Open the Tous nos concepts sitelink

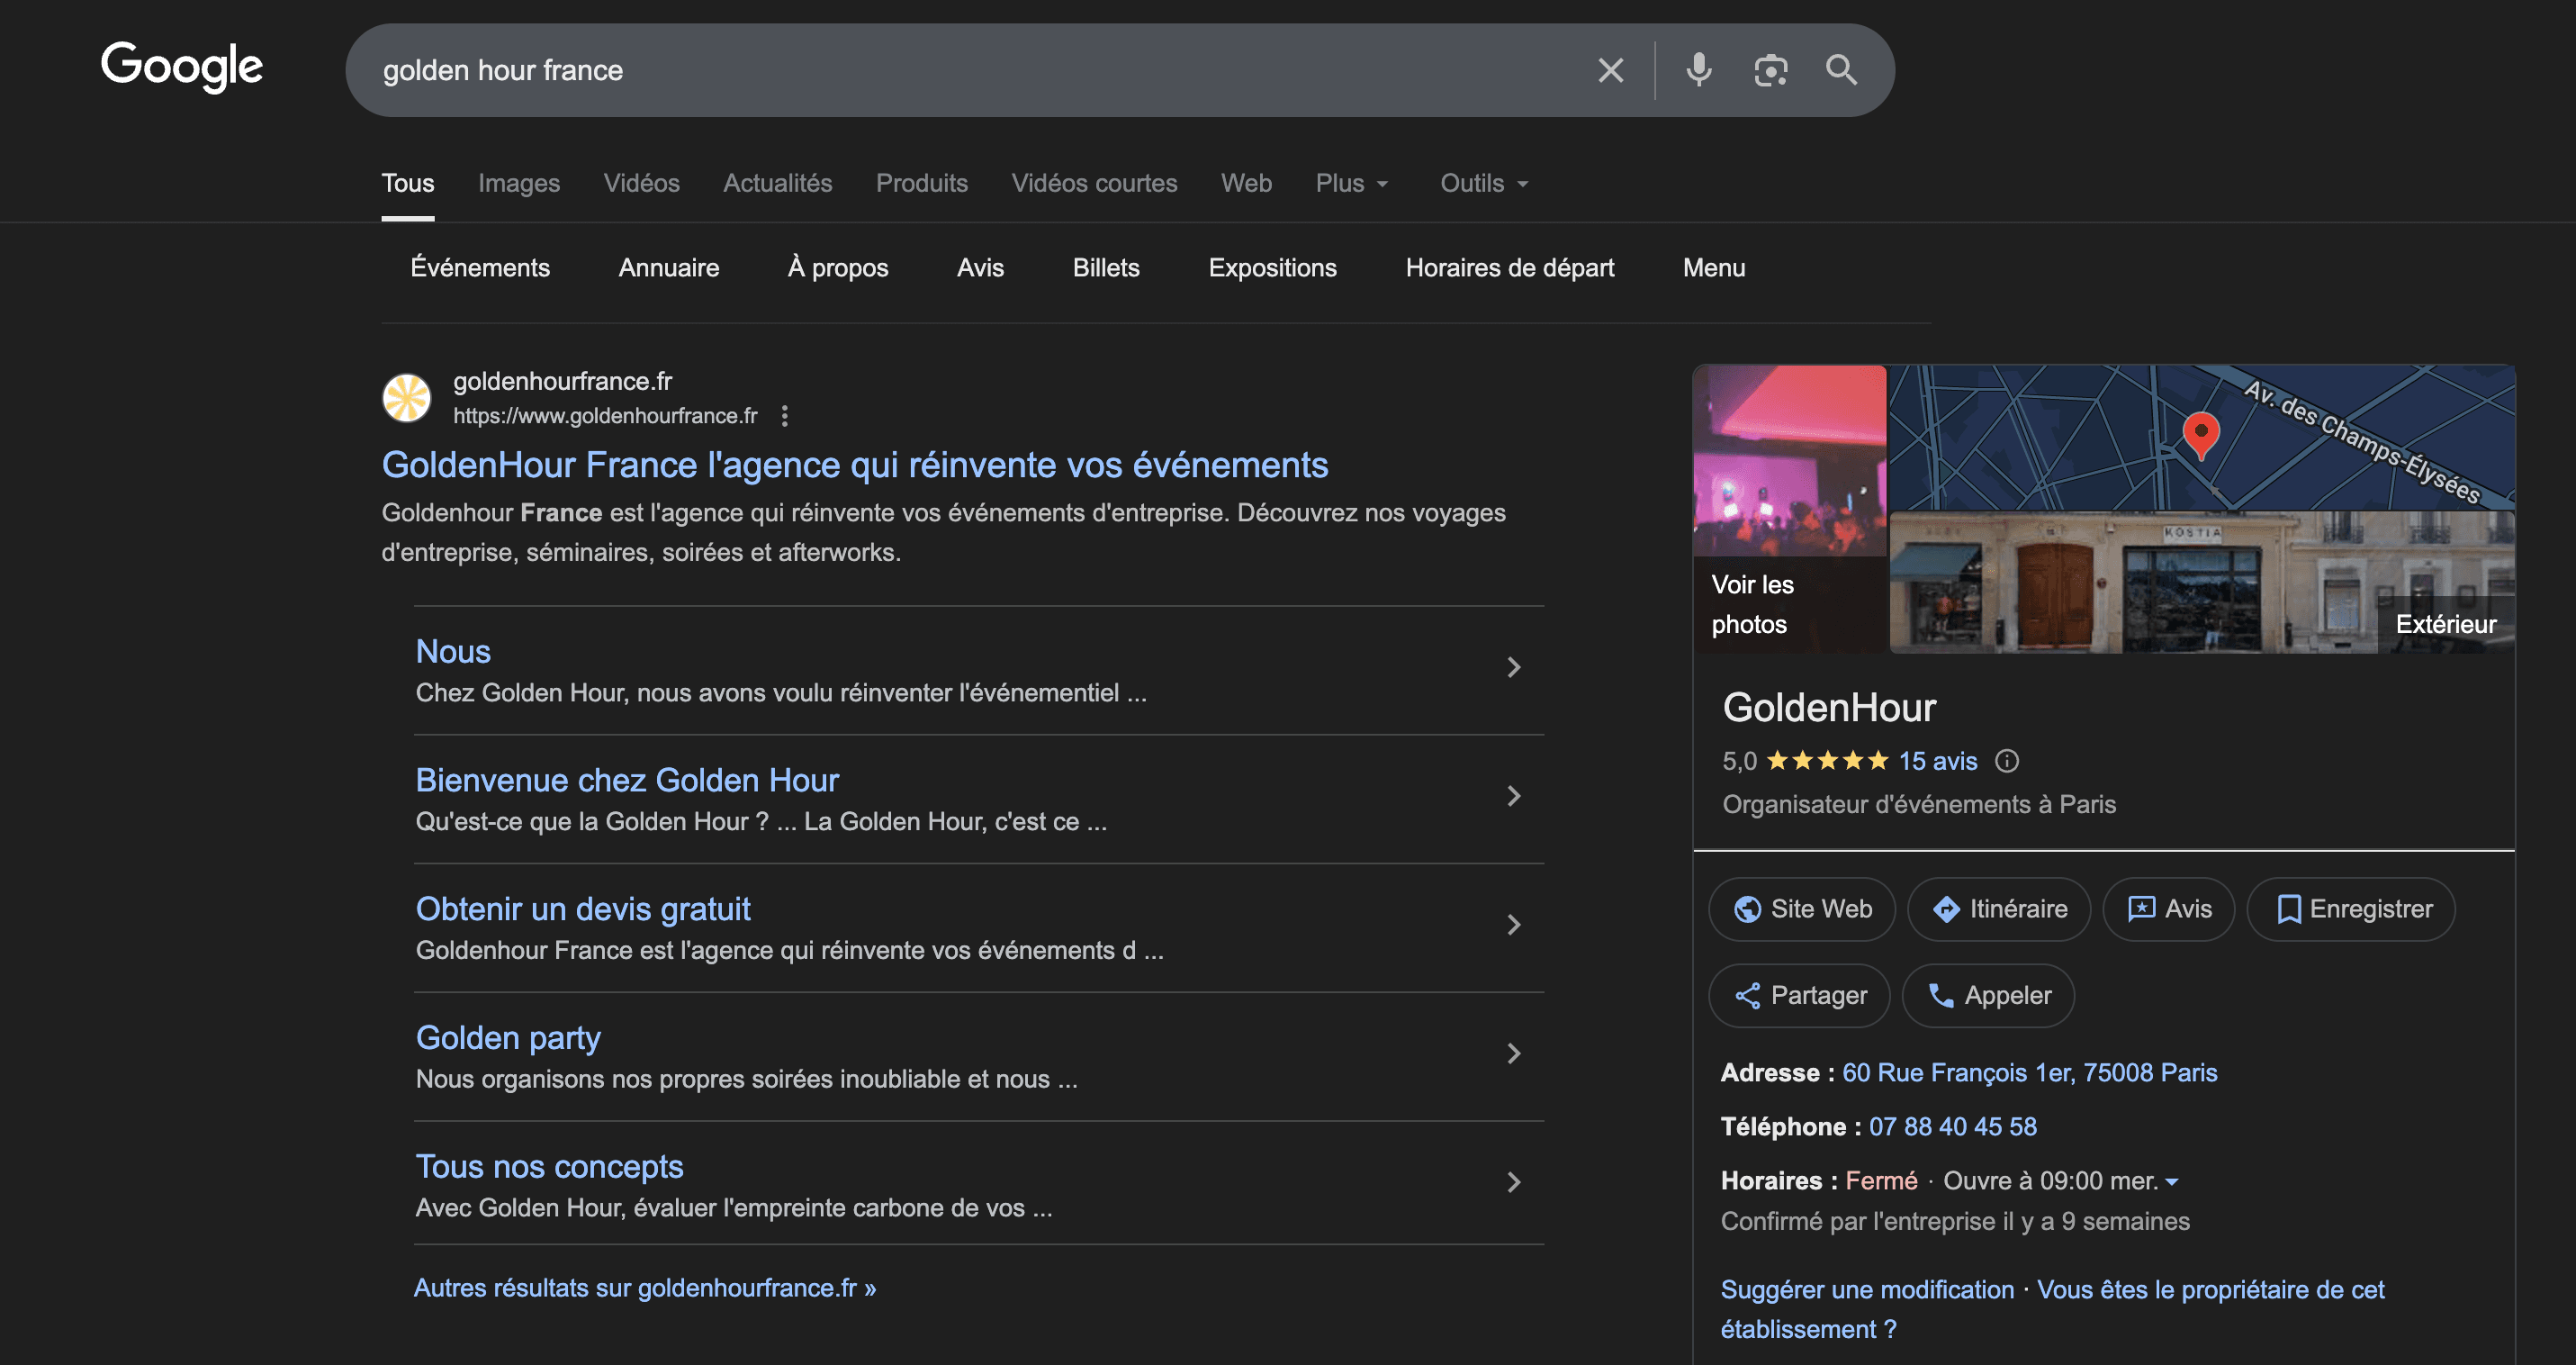[549, 1167]
